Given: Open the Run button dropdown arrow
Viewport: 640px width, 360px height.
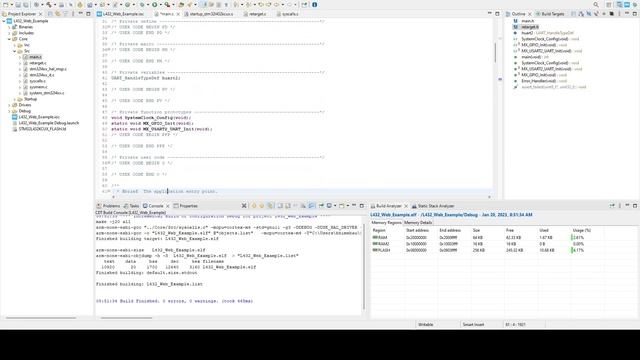Looking at the screenshot, I should tap(161, 4).
